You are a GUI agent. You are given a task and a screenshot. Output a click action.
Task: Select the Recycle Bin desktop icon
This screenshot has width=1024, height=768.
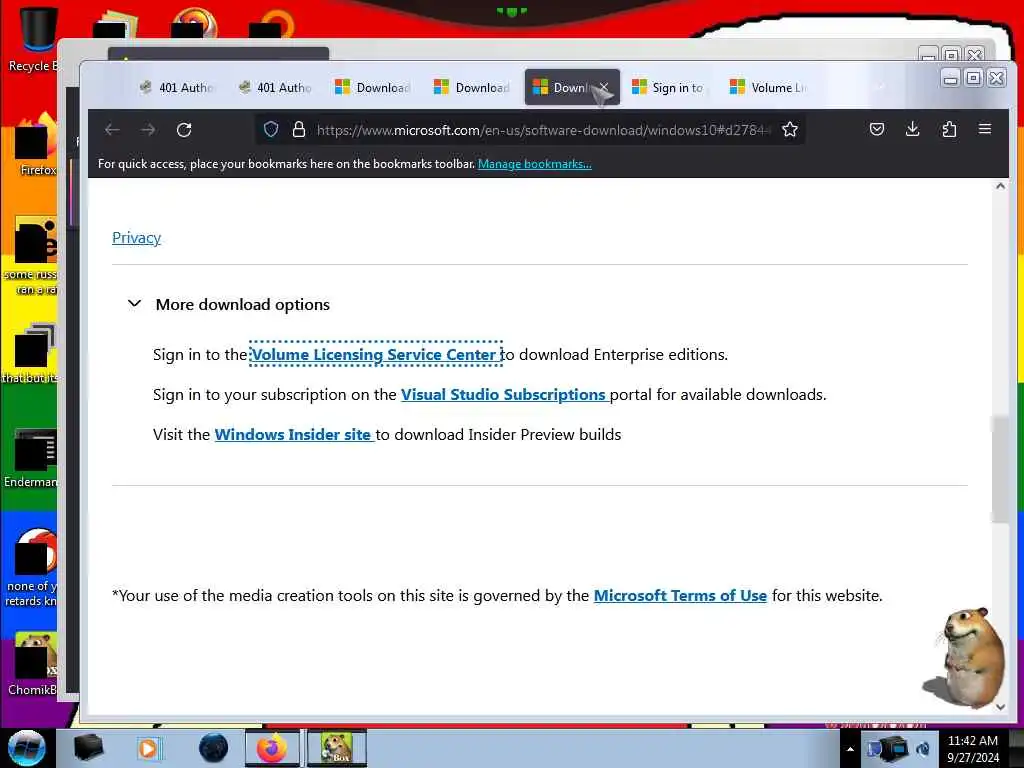pos(33,39)
